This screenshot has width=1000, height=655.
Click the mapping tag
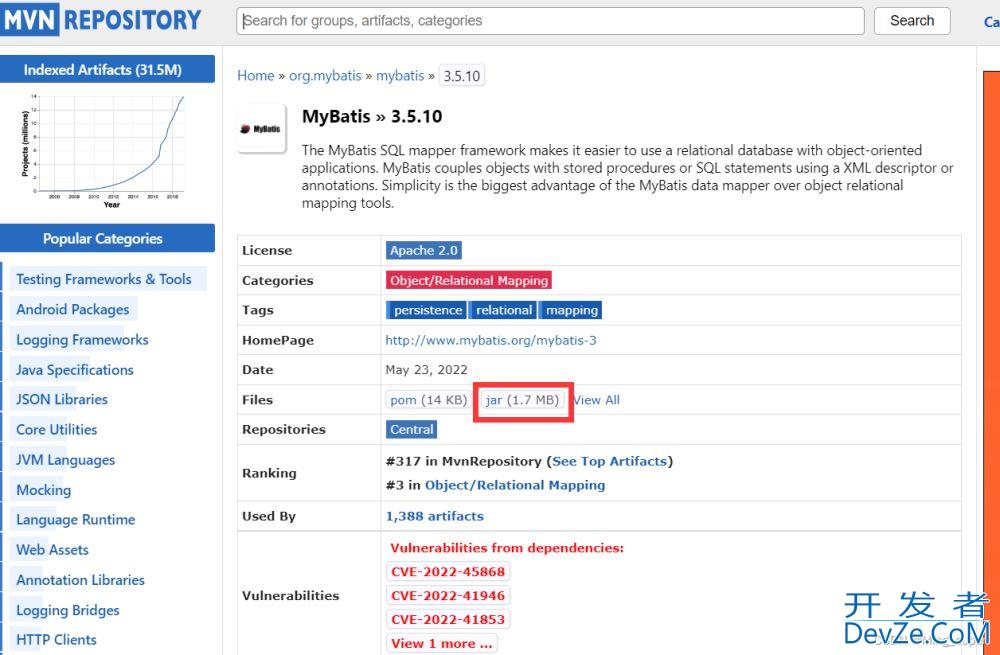tap(572, 310)
